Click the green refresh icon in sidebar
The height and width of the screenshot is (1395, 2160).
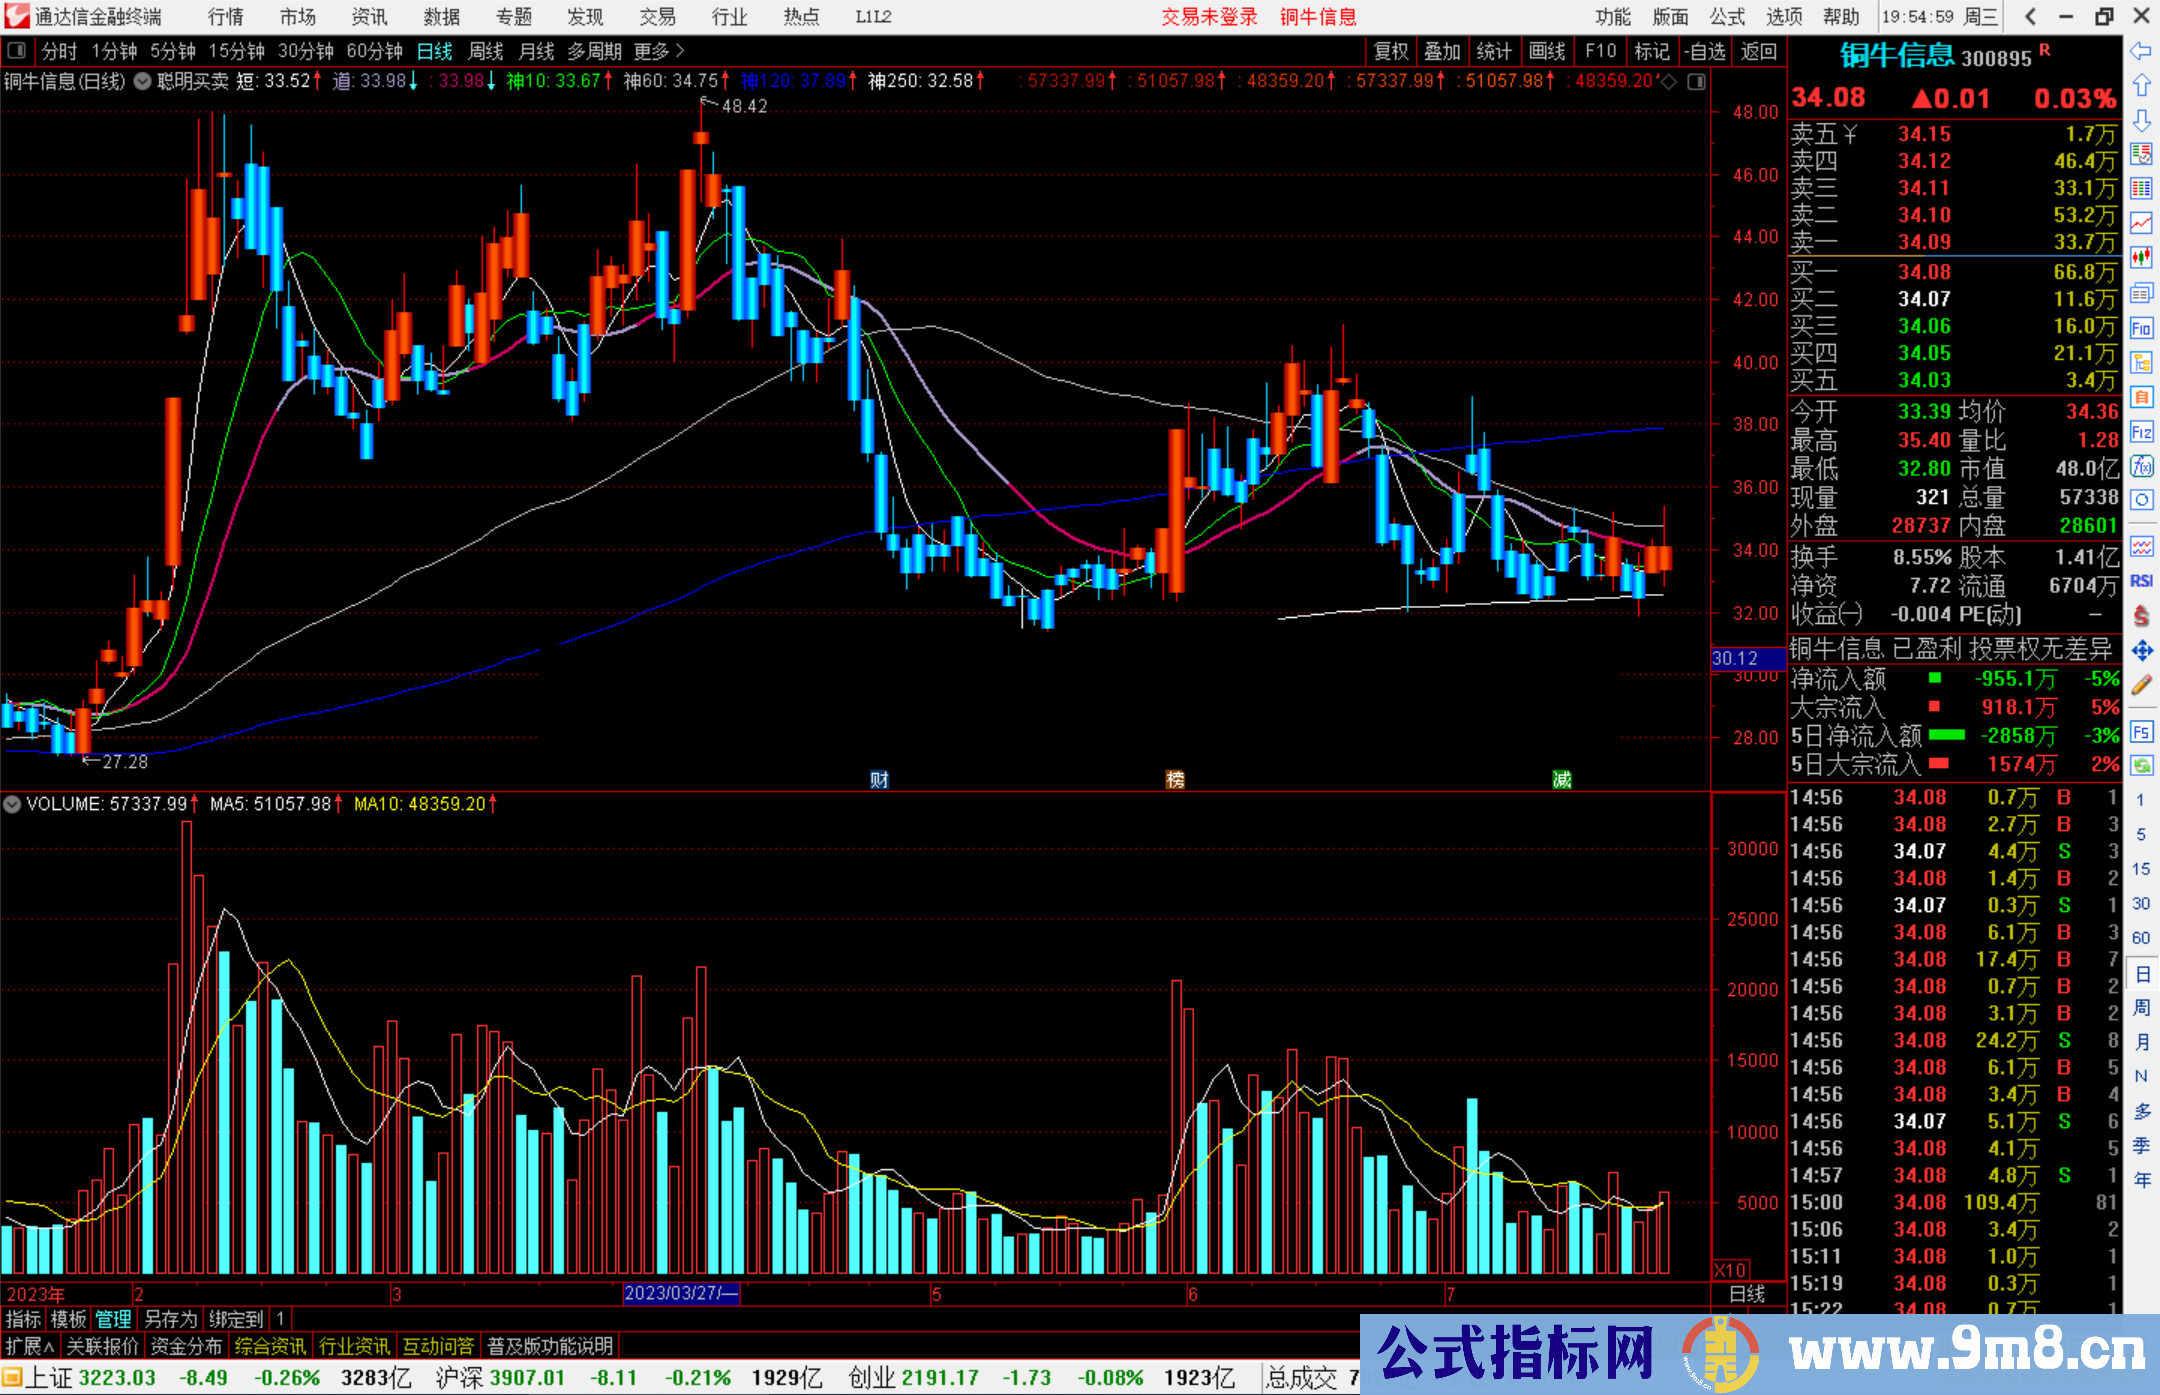pyautogui.click(x=2141, y=766)
